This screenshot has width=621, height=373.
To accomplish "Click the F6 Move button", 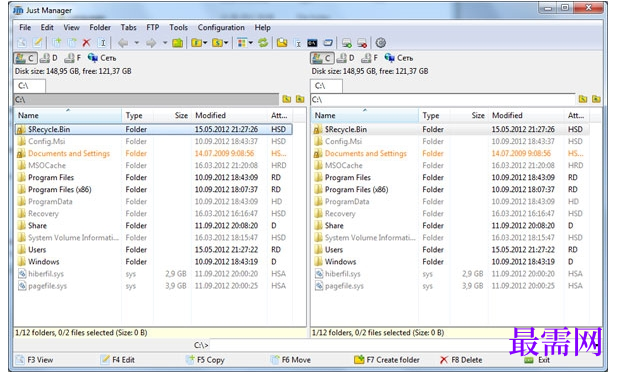I will [x=290, y=360].
